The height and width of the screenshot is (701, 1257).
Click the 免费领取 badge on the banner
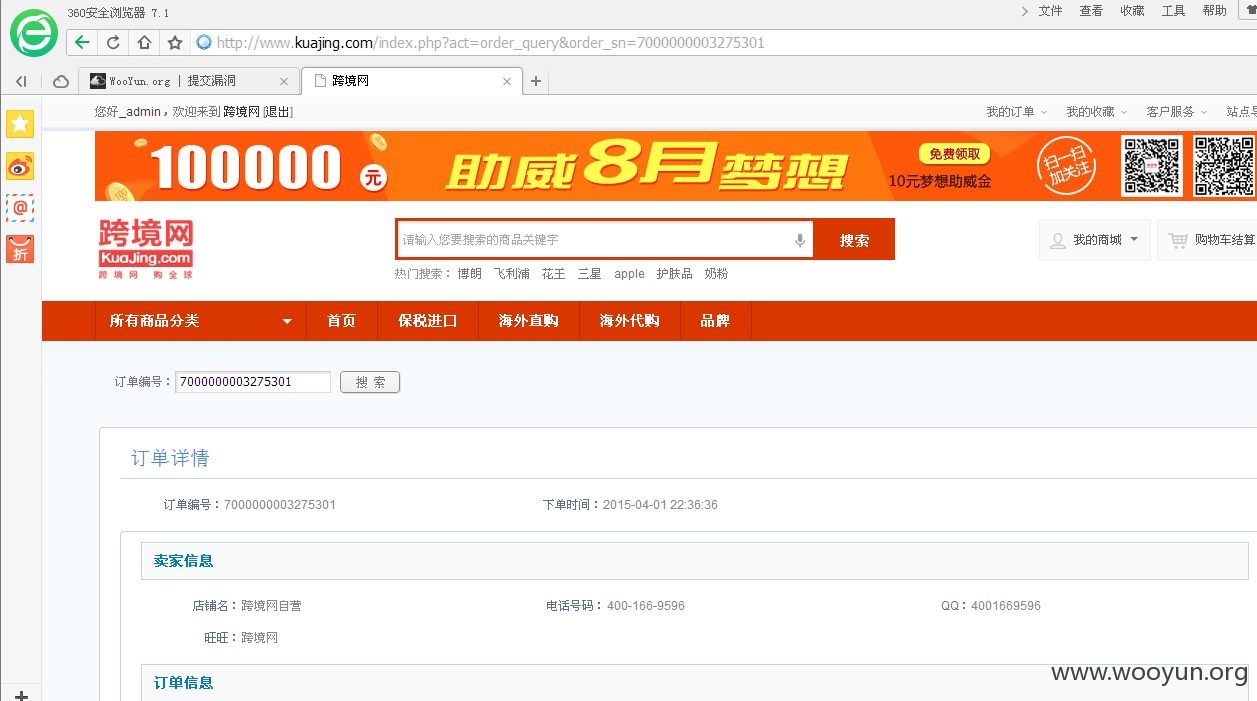[x=955, y=154]
